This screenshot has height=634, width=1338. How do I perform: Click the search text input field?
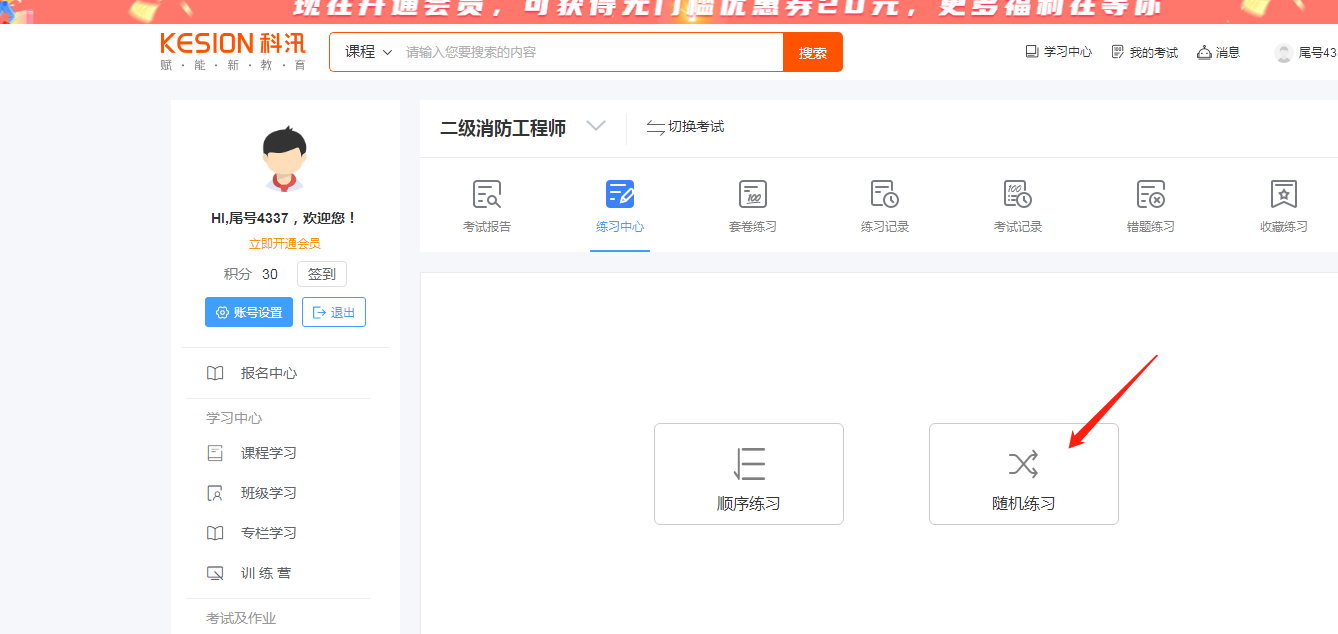[590, 52]
